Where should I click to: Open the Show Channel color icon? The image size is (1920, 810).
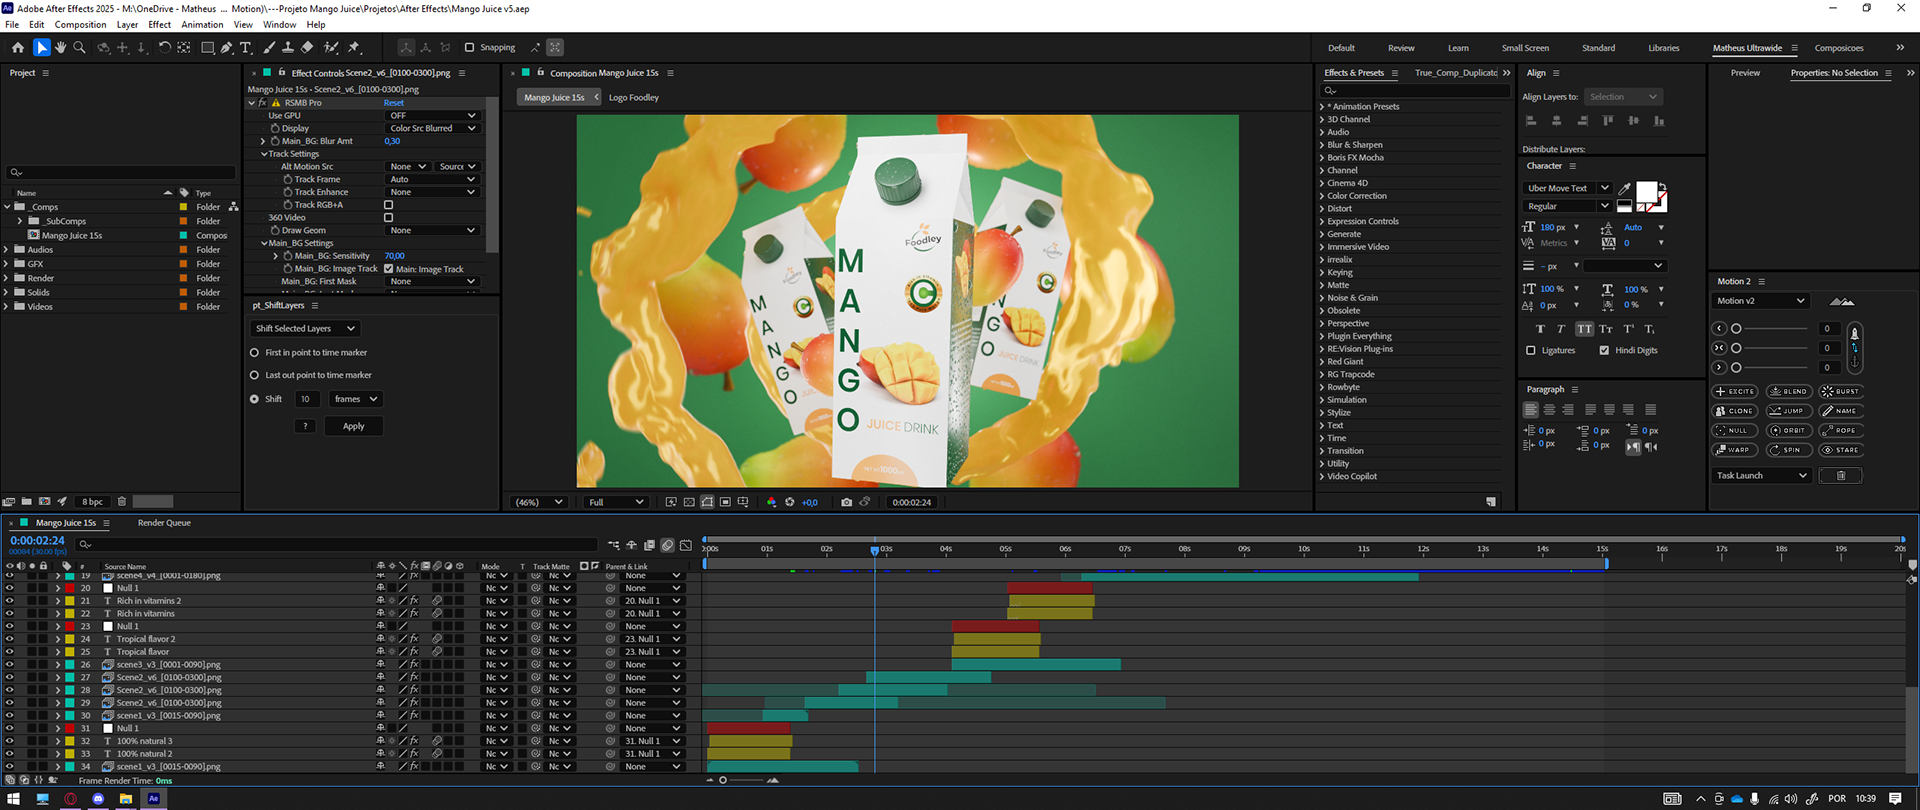[x=771, y=502]
